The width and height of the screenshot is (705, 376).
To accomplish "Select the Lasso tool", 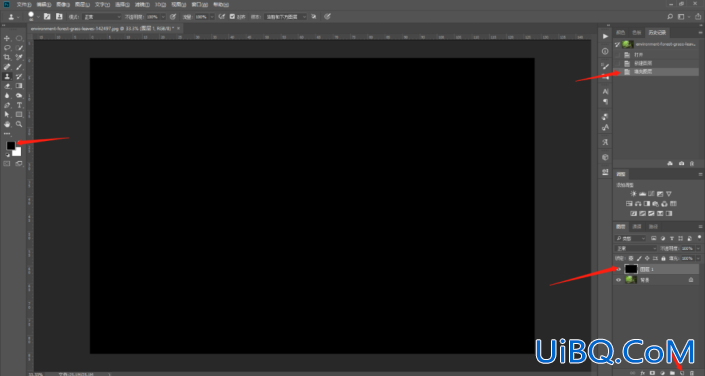I will pyautogui.click(x=7, y=48).
